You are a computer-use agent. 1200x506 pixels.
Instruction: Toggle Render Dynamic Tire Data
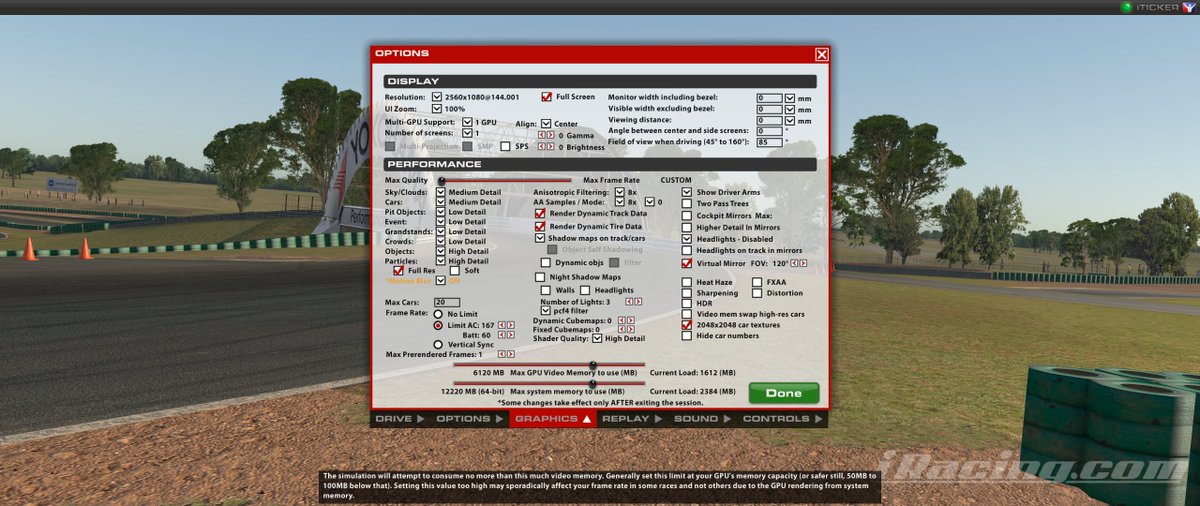[x=540, y=226]
